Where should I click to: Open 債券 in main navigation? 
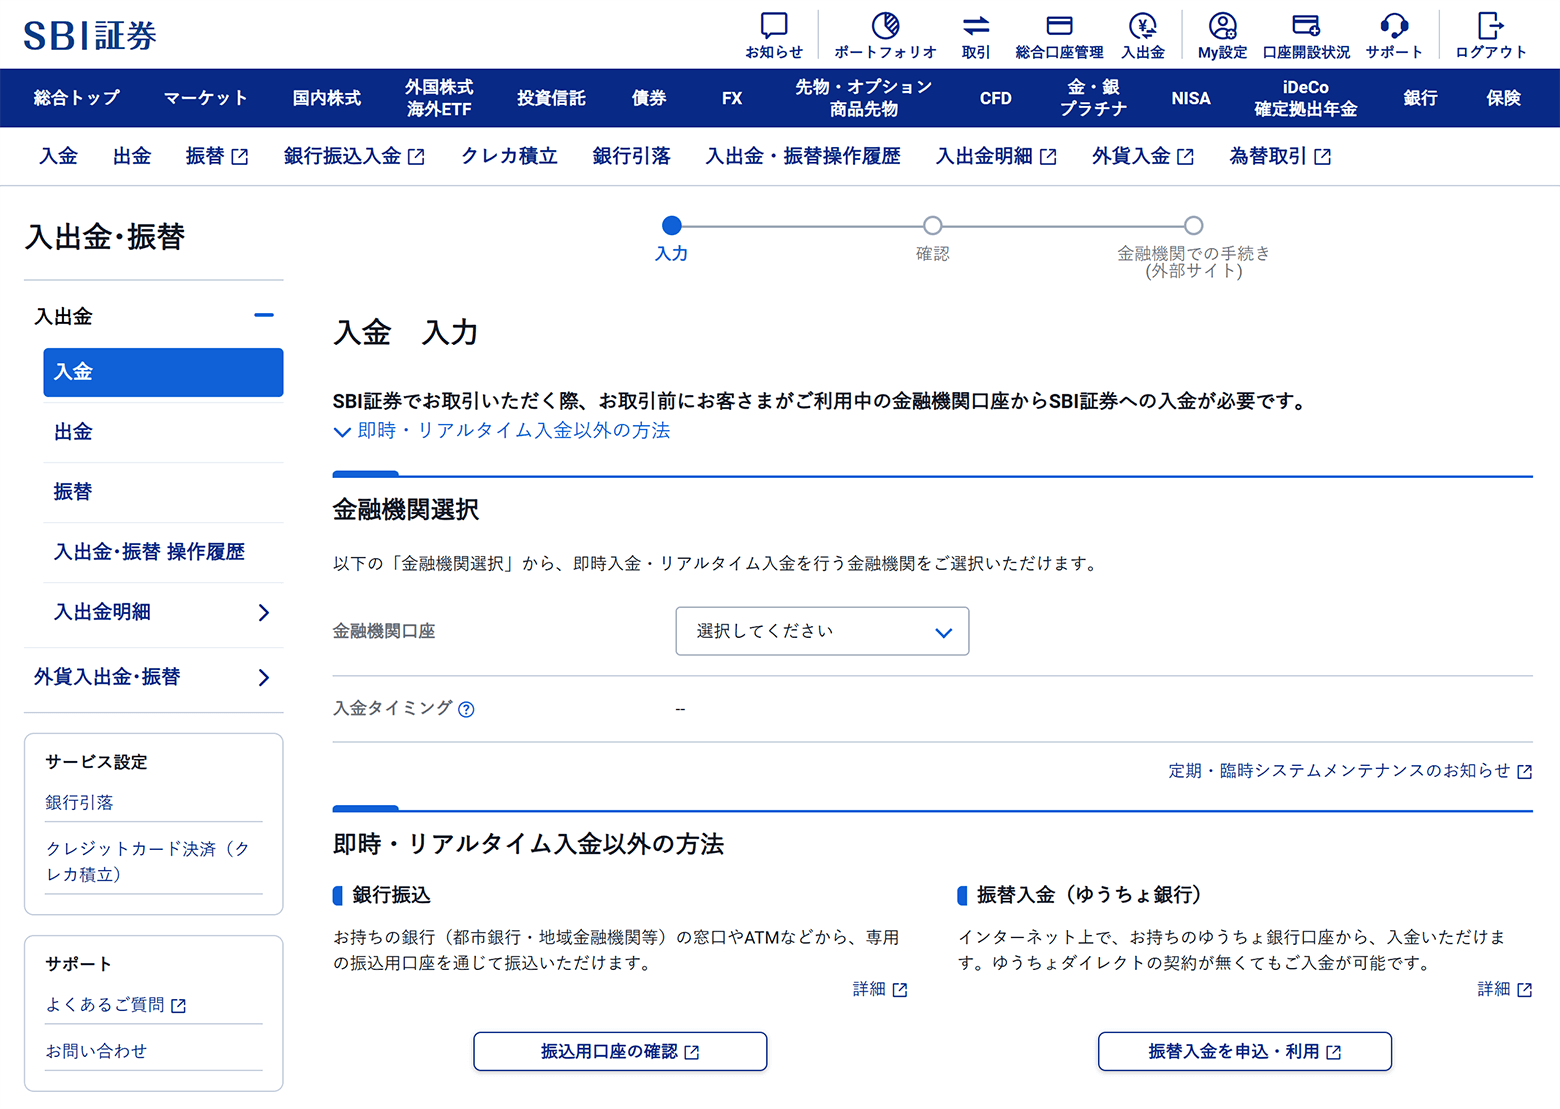(x=649, y=98)
